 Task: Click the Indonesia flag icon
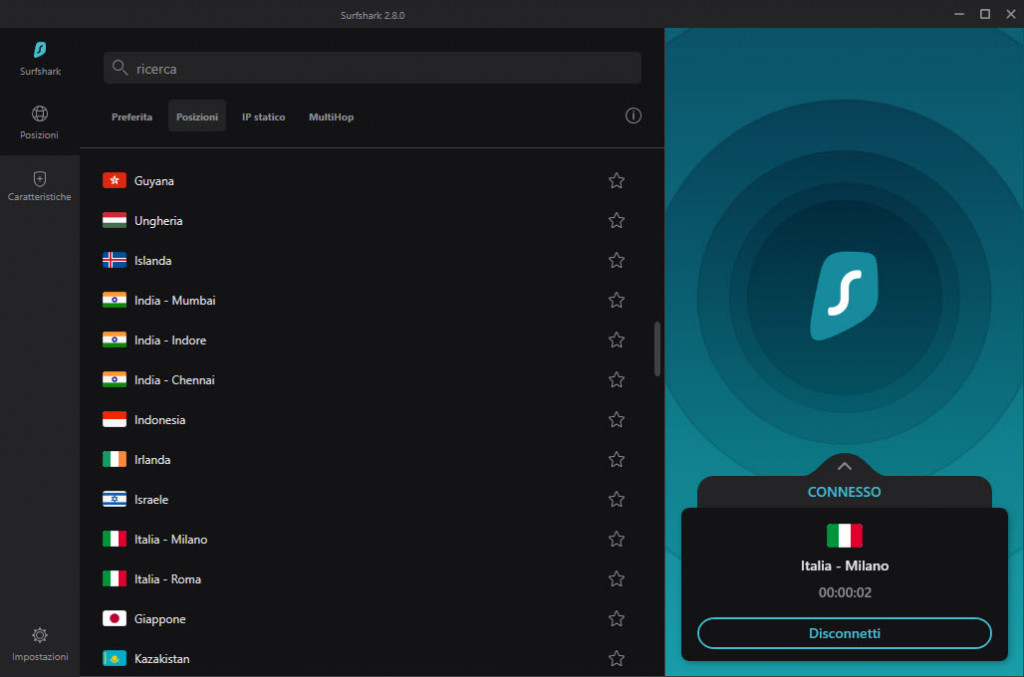click(114, 420)
